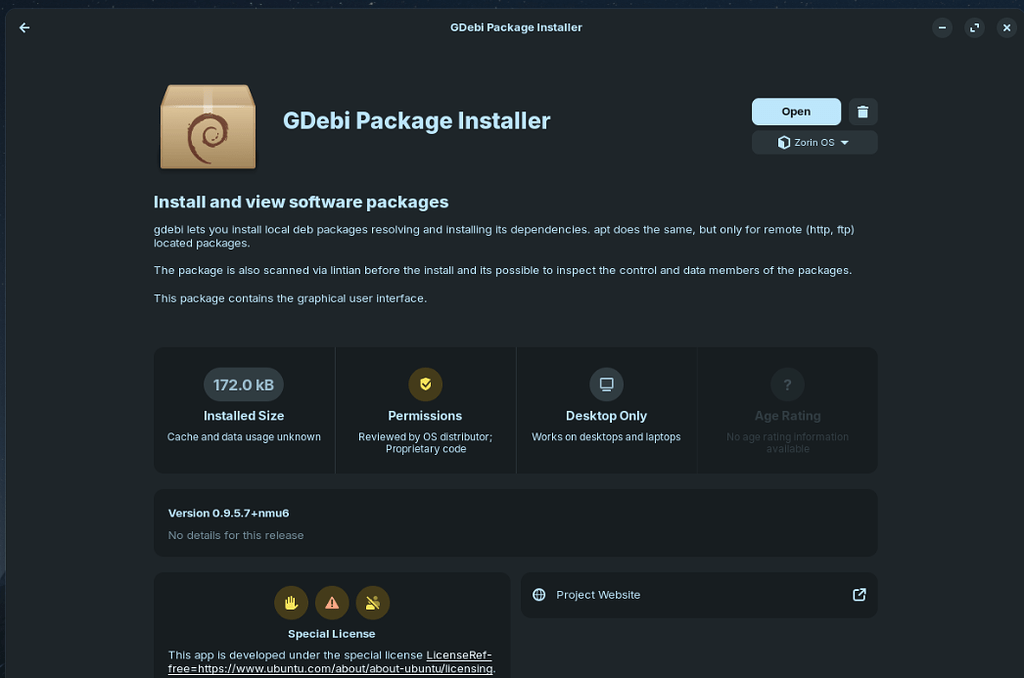
Task: Click the GDebi Package Installer title text
Action: 415,120
